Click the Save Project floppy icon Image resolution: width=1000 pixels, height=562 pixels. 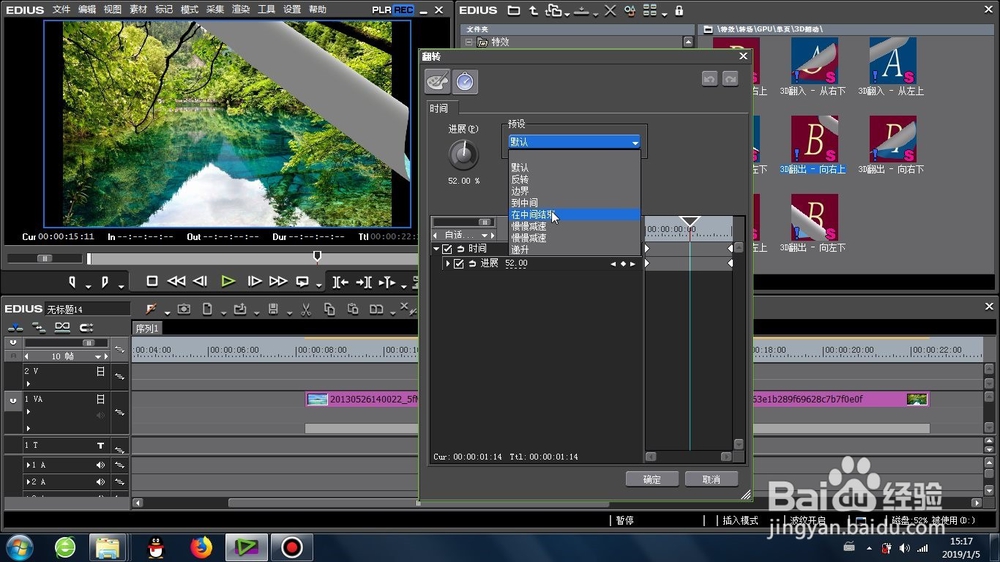(x=273, y=309)
